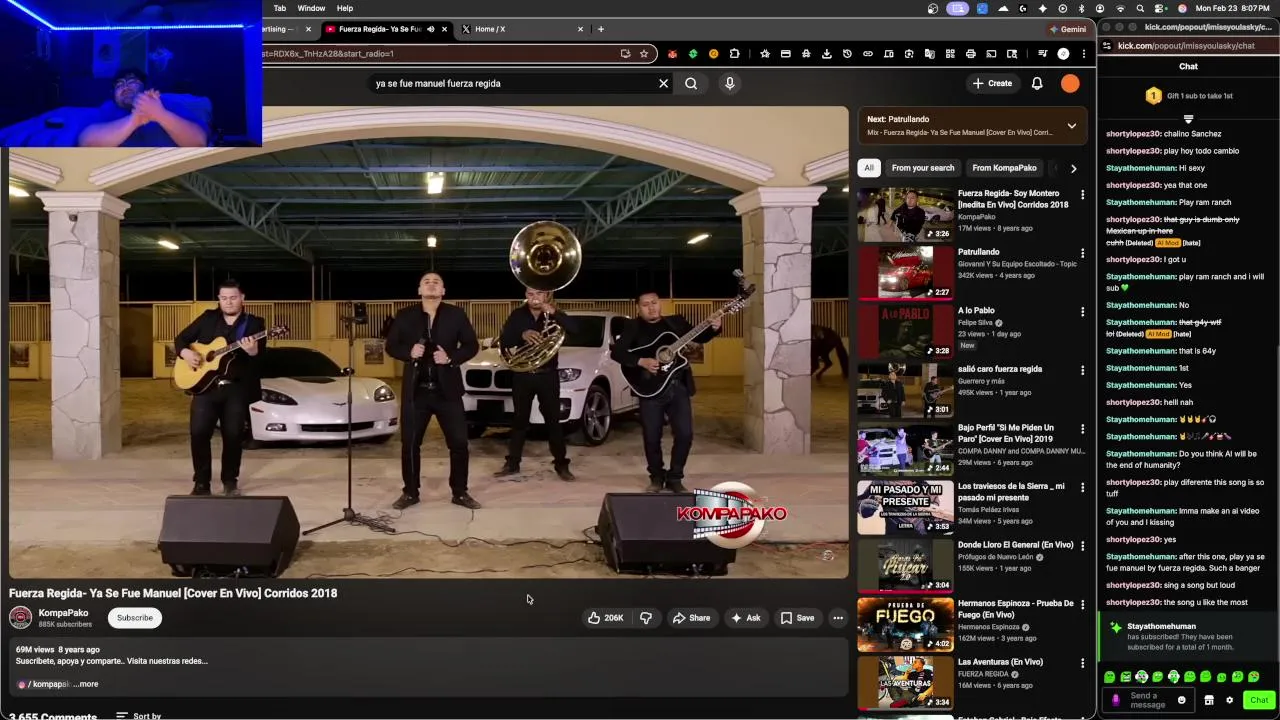The image size is (1280, 720).
Task: Click the Ask button
Action: (745, 618)
